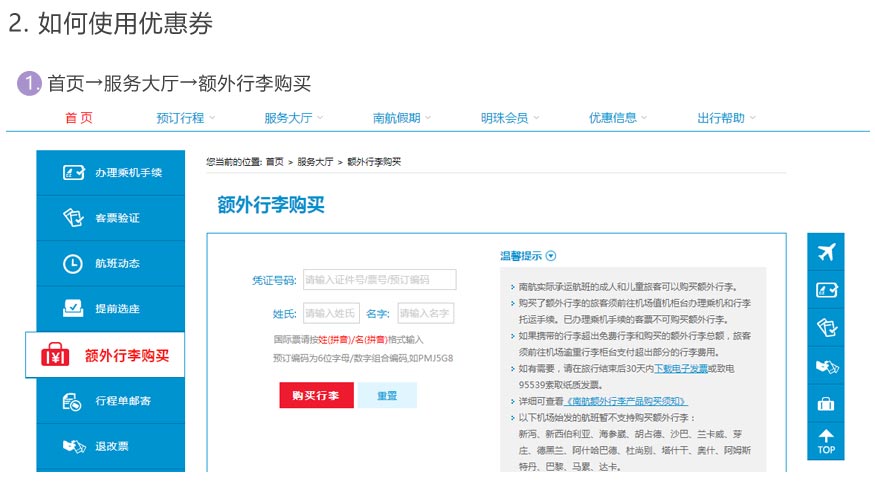
Task: Collapse the 温馨提示 tips section
Action: tap(551, 256)
